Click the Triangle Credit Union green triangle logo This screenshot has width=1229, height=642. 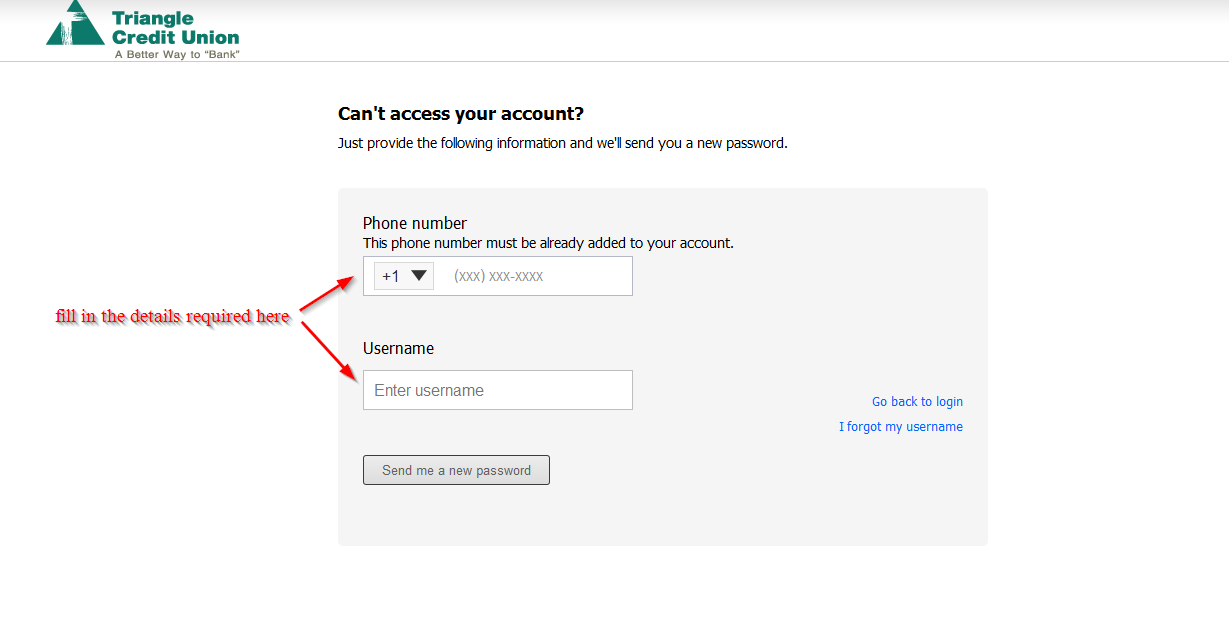pyautogui.click(x=74, y=24)
